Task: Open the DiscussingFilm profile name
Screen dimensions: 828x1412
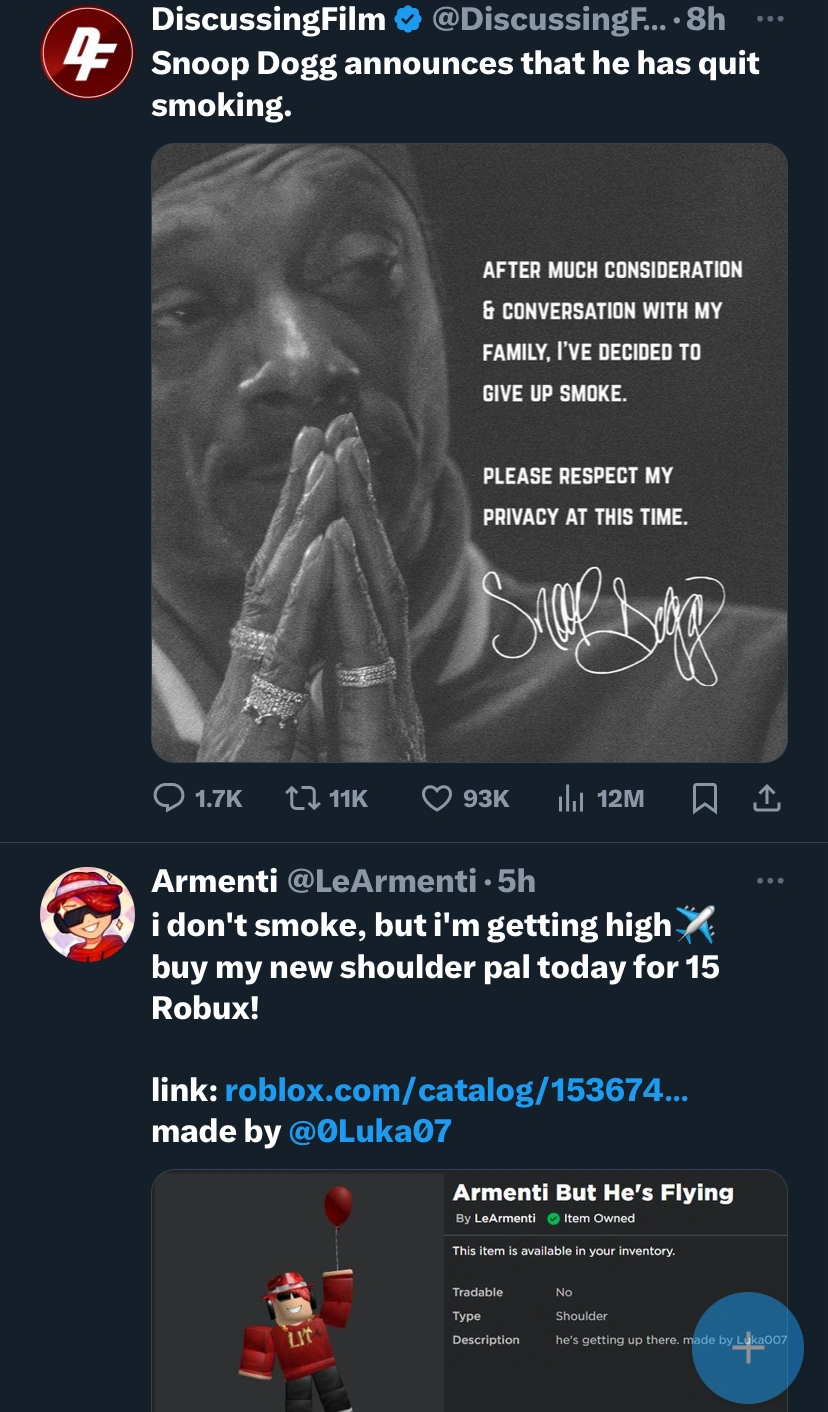Action: click(268, 19)
